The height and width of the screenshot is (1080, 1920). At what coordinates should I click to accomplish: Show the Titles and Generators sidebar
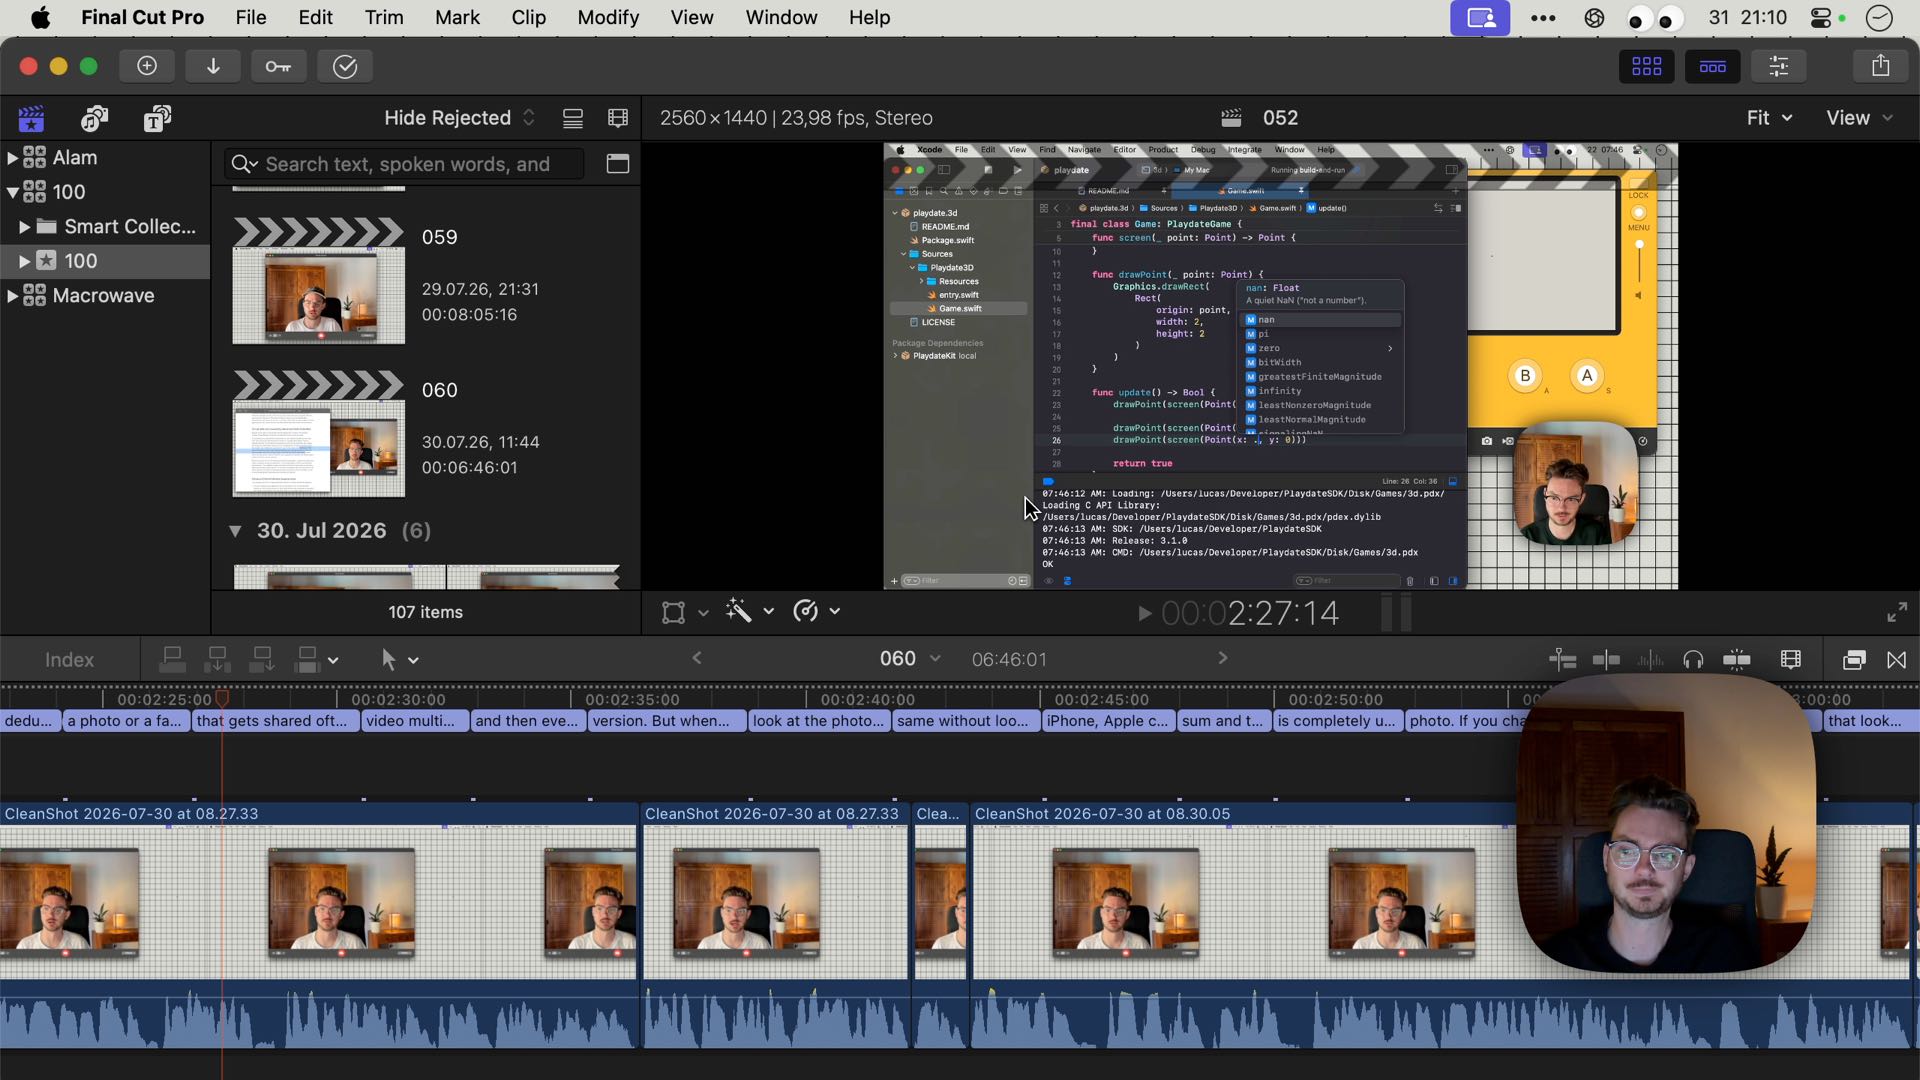(157, 119)
